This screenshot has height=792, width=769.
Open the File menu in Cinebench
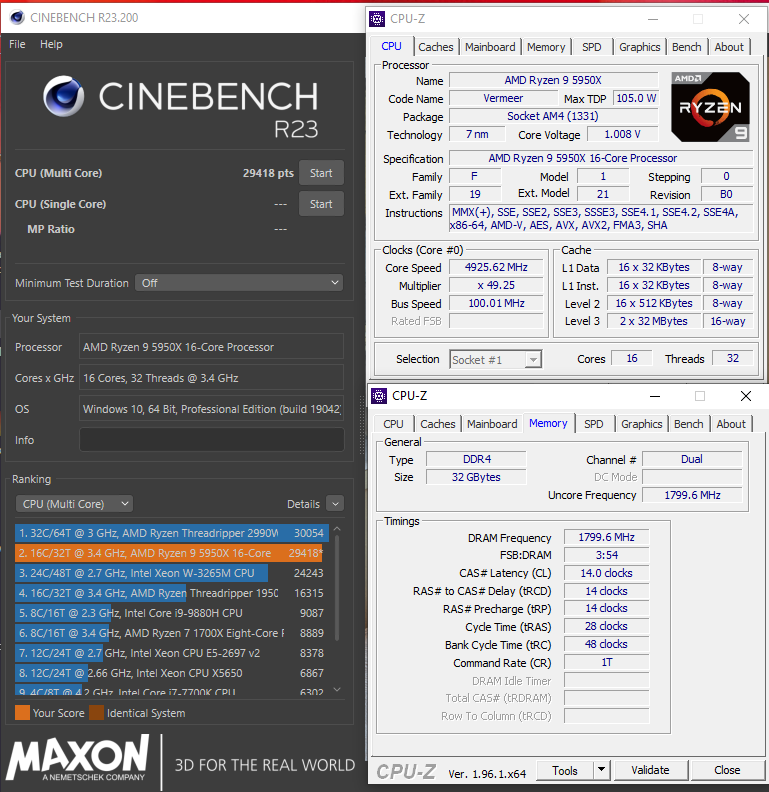[17, 44]
